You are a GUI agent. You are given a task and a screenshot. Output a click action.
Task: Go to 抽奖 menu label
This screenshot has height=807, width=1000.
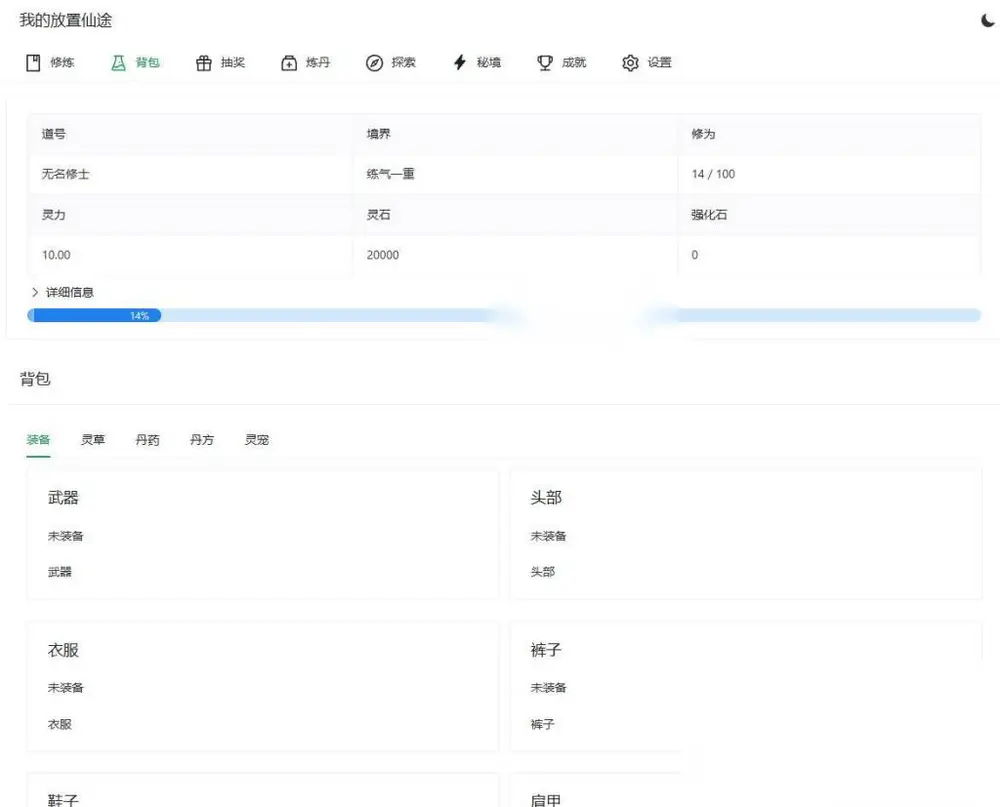coord(233,63)
